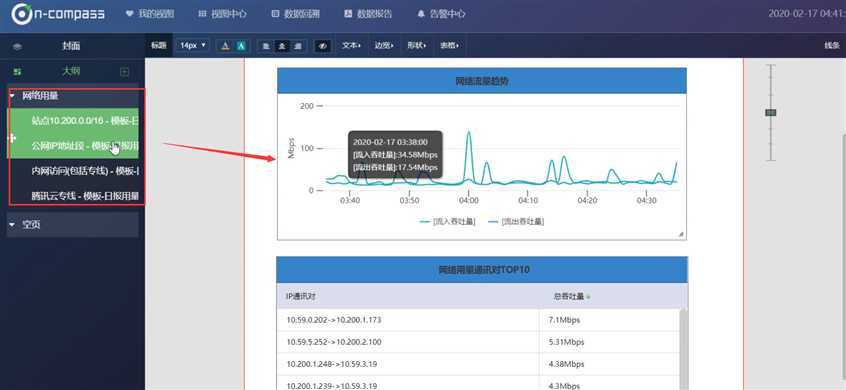Click the 5.31Mbps value cell
Image resolution: width=846 pixels, height=390 pixels.
click(x=566, y=342)
